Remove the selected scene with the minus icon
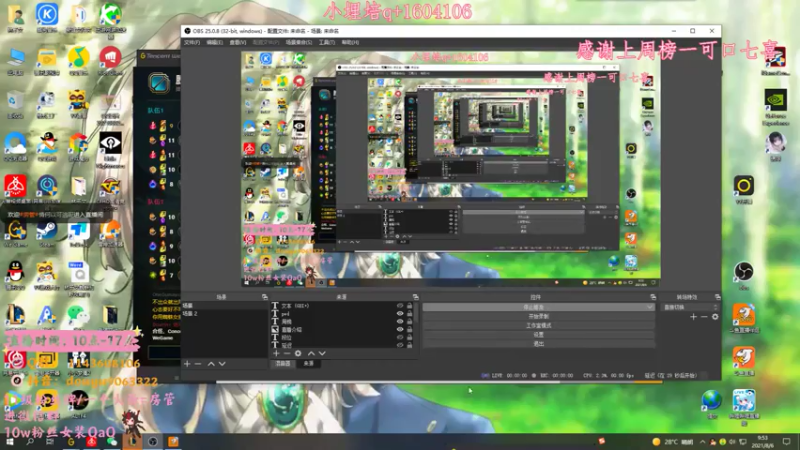The width and height of the screenshot is (800, 450). [198, 364]
